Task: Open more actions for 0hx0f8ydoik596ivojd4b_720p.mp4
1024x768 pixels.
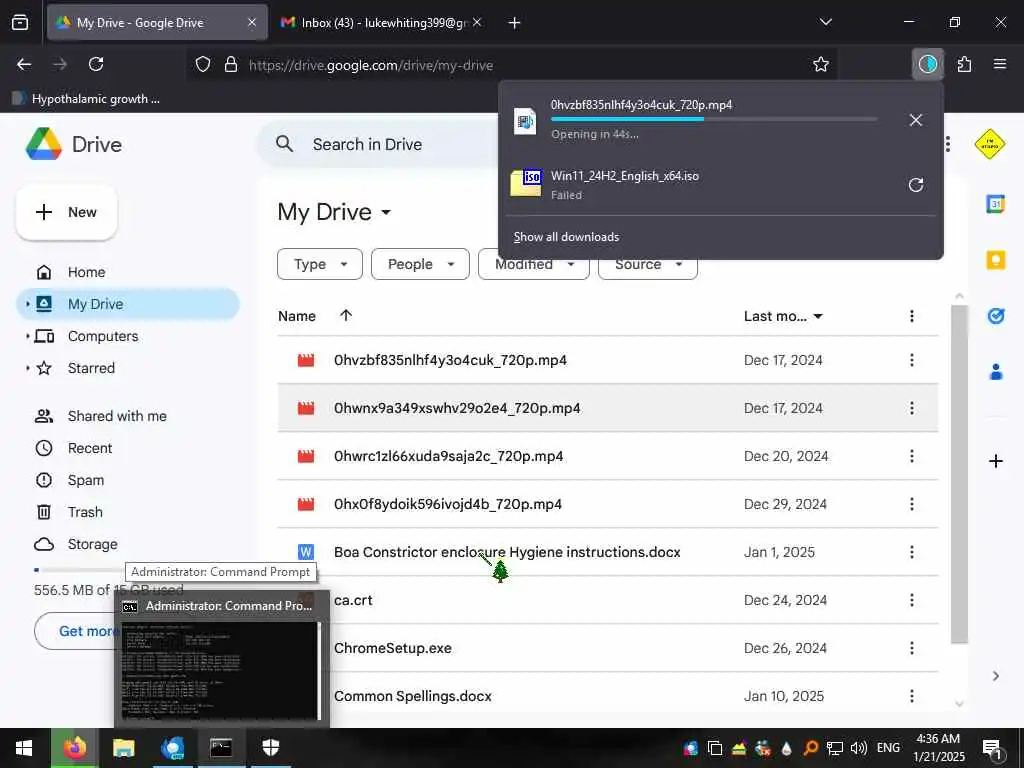Action: (912, 504)
